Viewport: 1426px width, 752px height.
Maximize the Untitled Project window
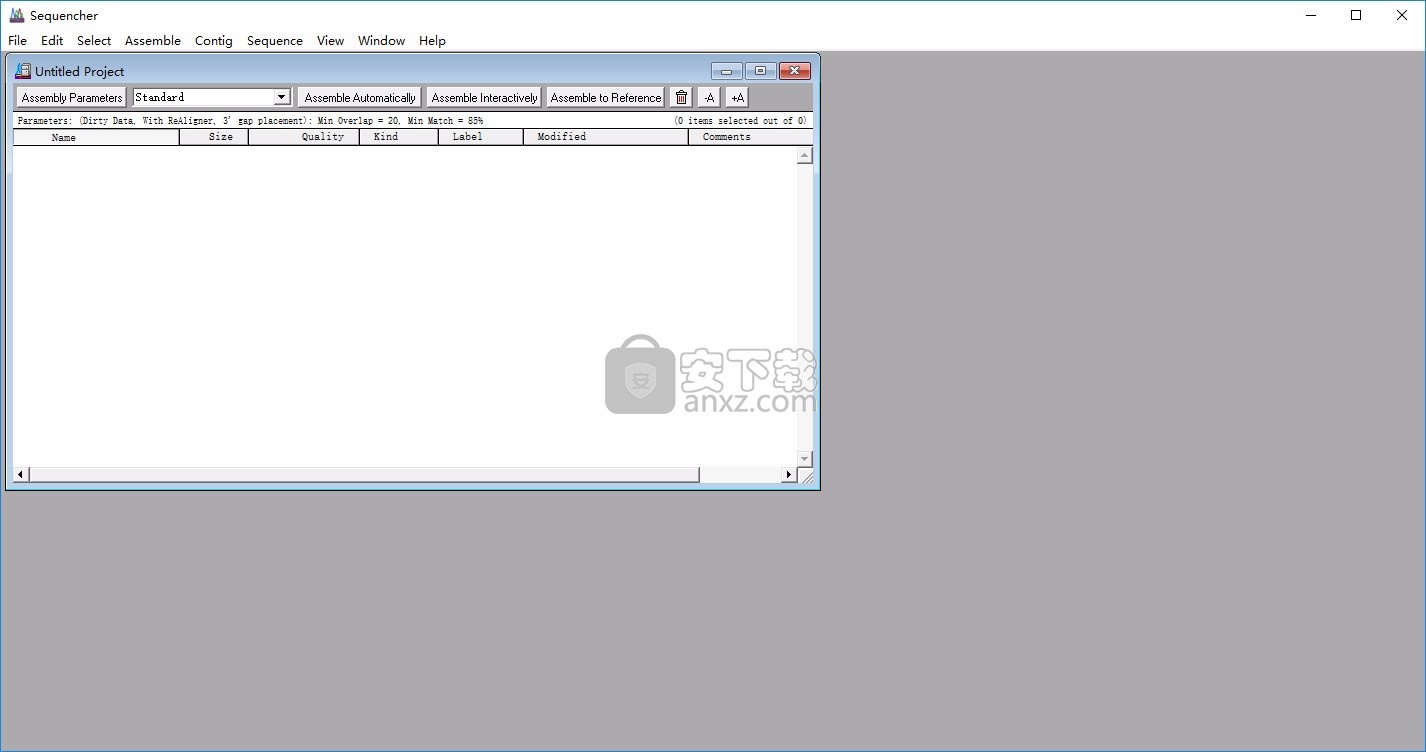pos(760,71)
